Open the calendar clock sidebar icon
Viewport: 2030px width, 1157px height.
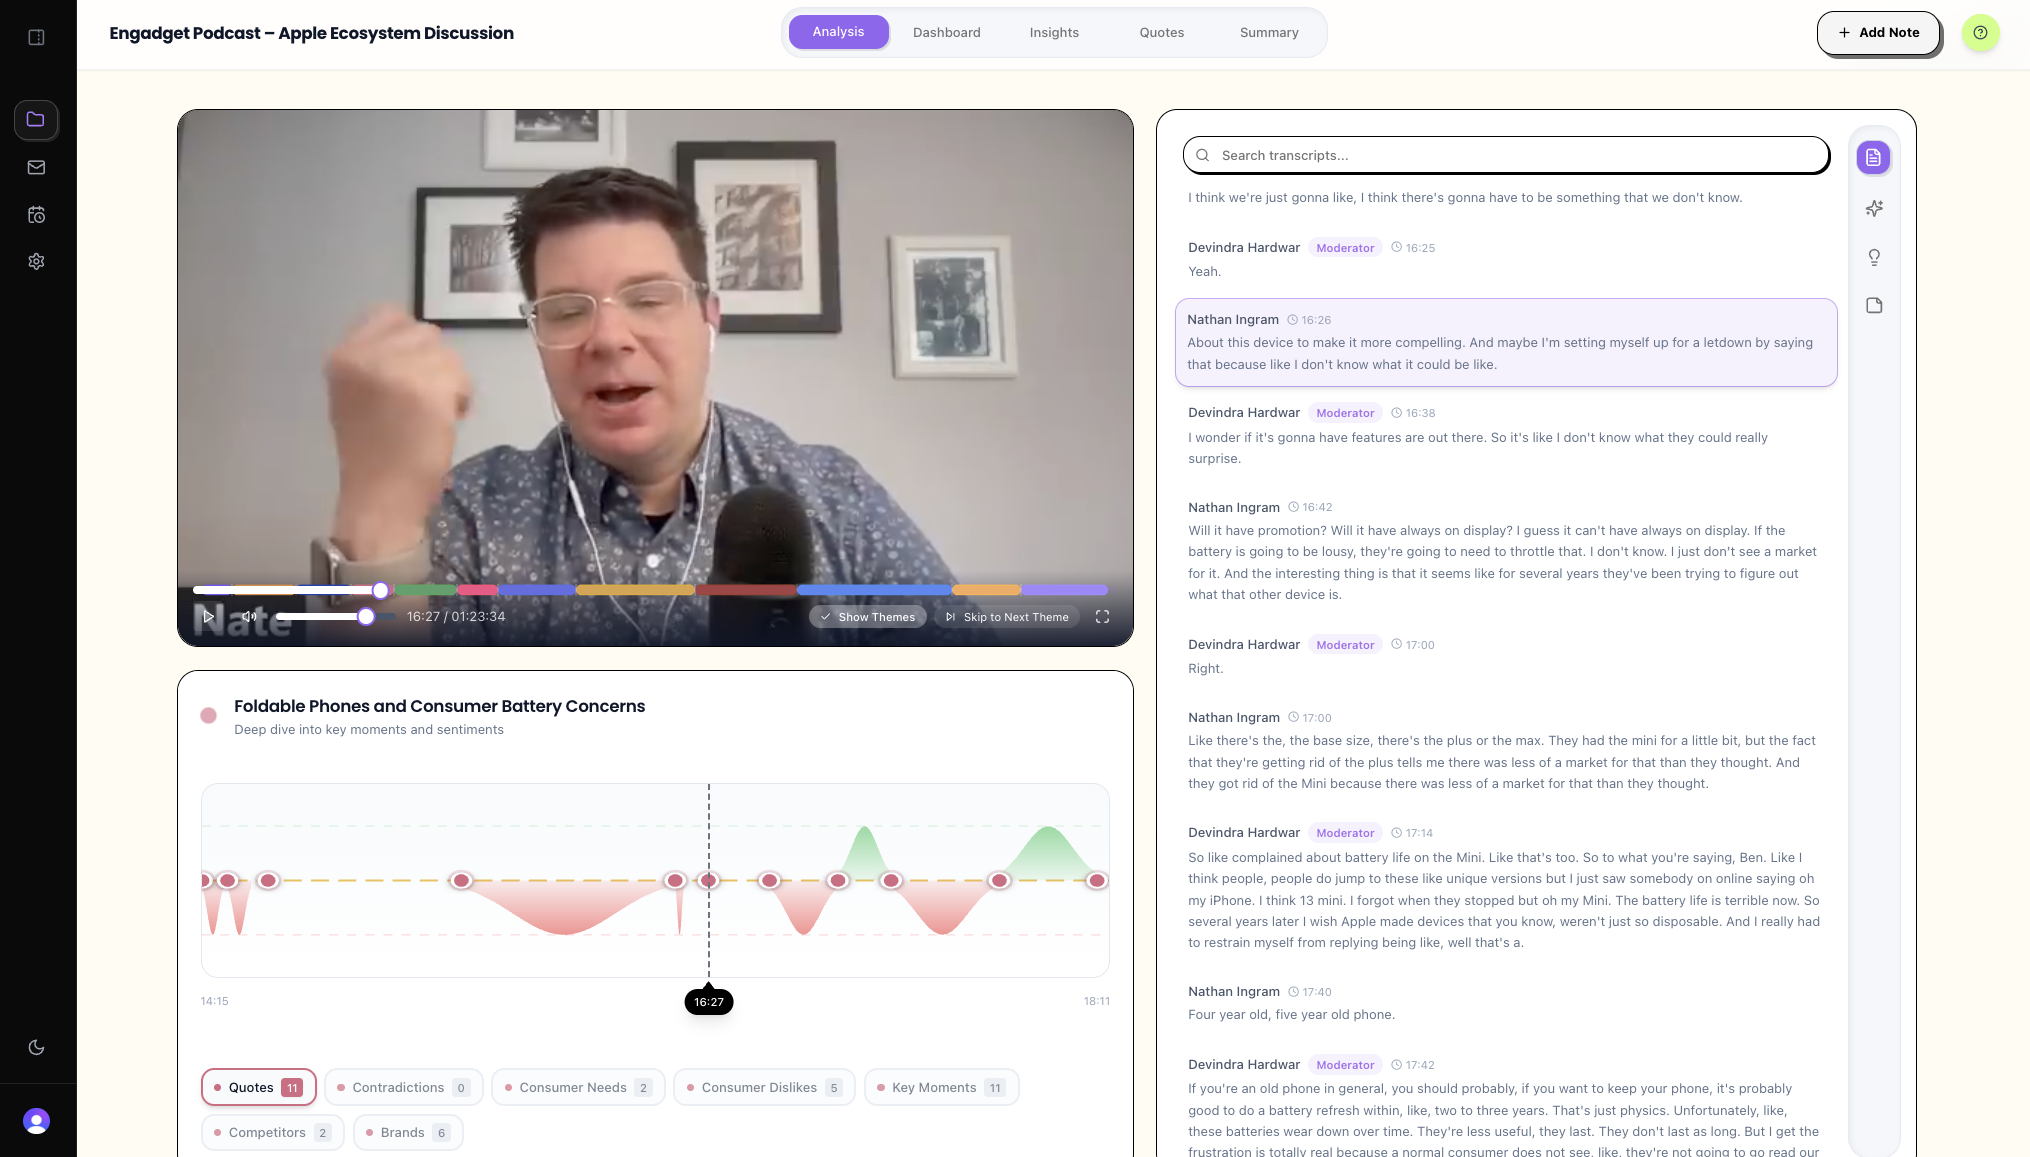(36, 214)
